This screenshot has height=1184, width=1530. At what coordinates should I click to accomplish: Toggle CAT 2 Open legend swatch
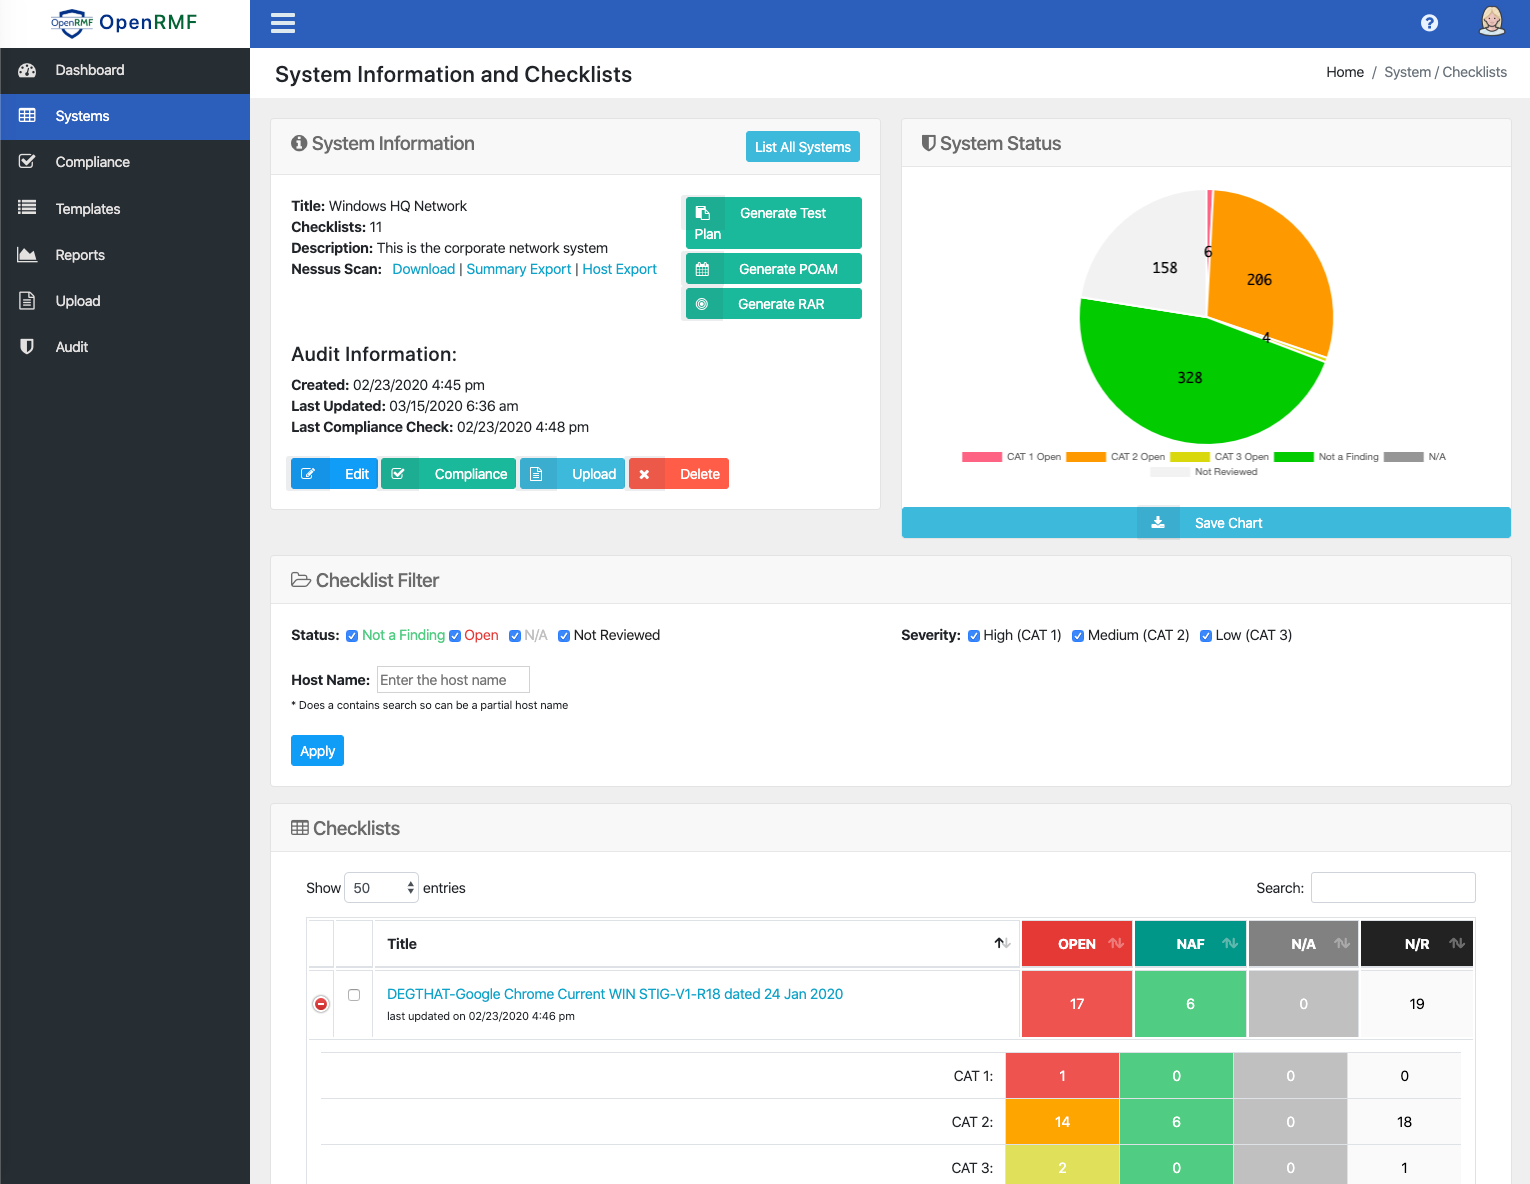(x=1085, y=457)
